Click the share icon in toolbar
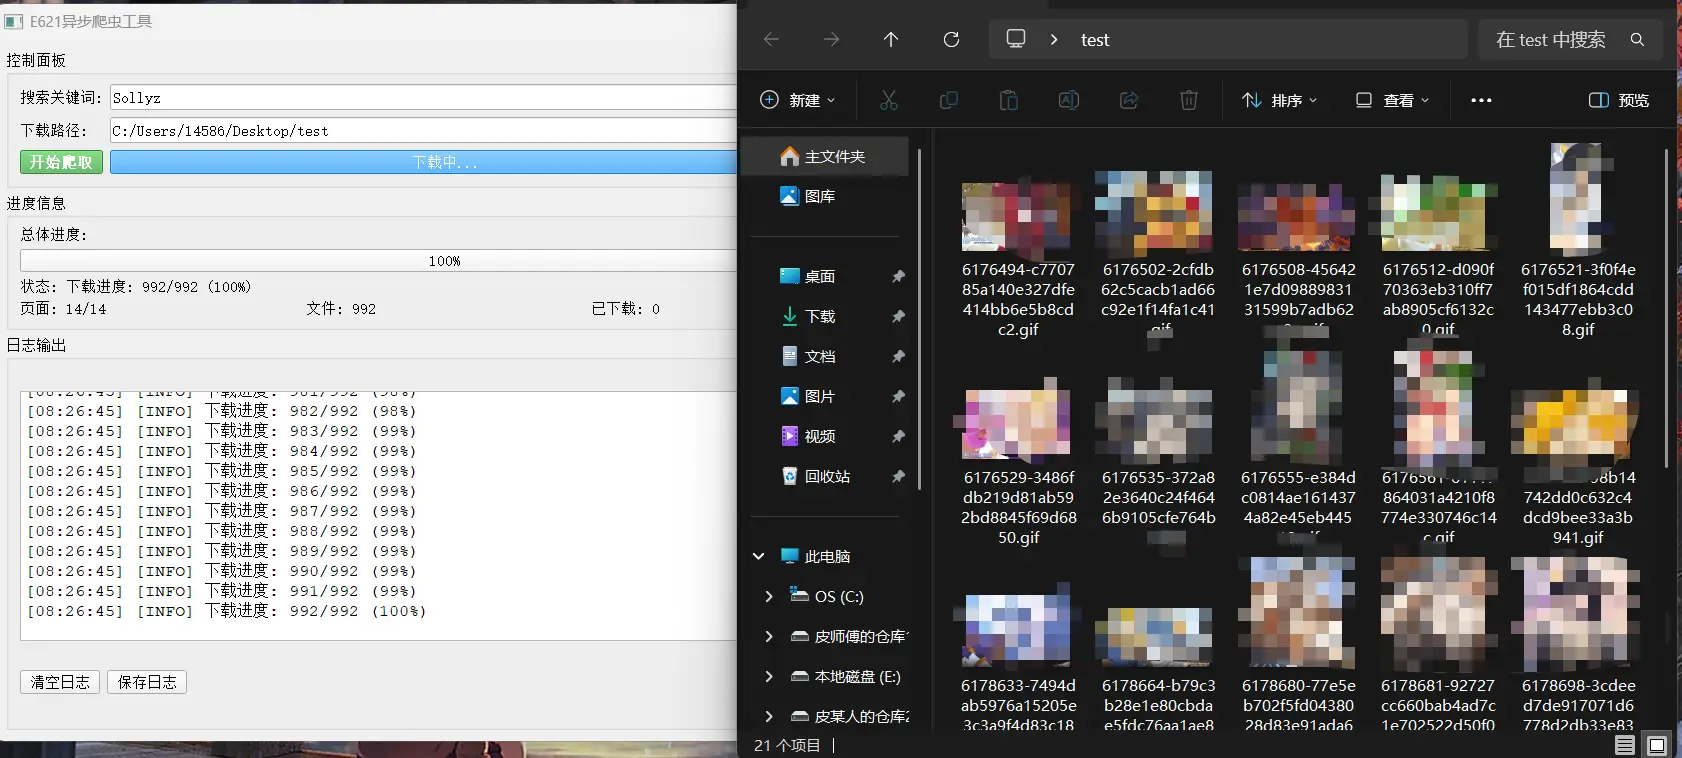Image resolution: width=1682 pixels, height=758 pixels. click(1129, 100)
